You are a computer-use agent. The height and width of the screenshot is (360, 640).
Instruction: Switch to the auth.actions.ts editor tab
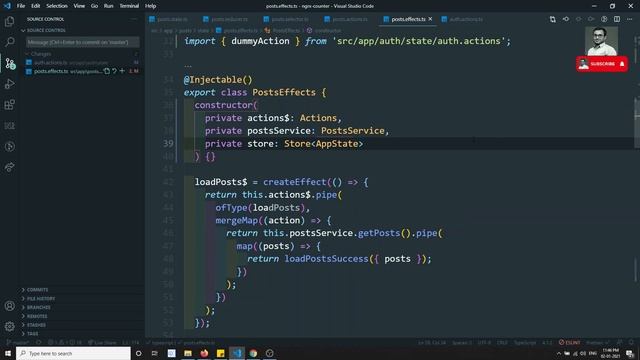463,19
